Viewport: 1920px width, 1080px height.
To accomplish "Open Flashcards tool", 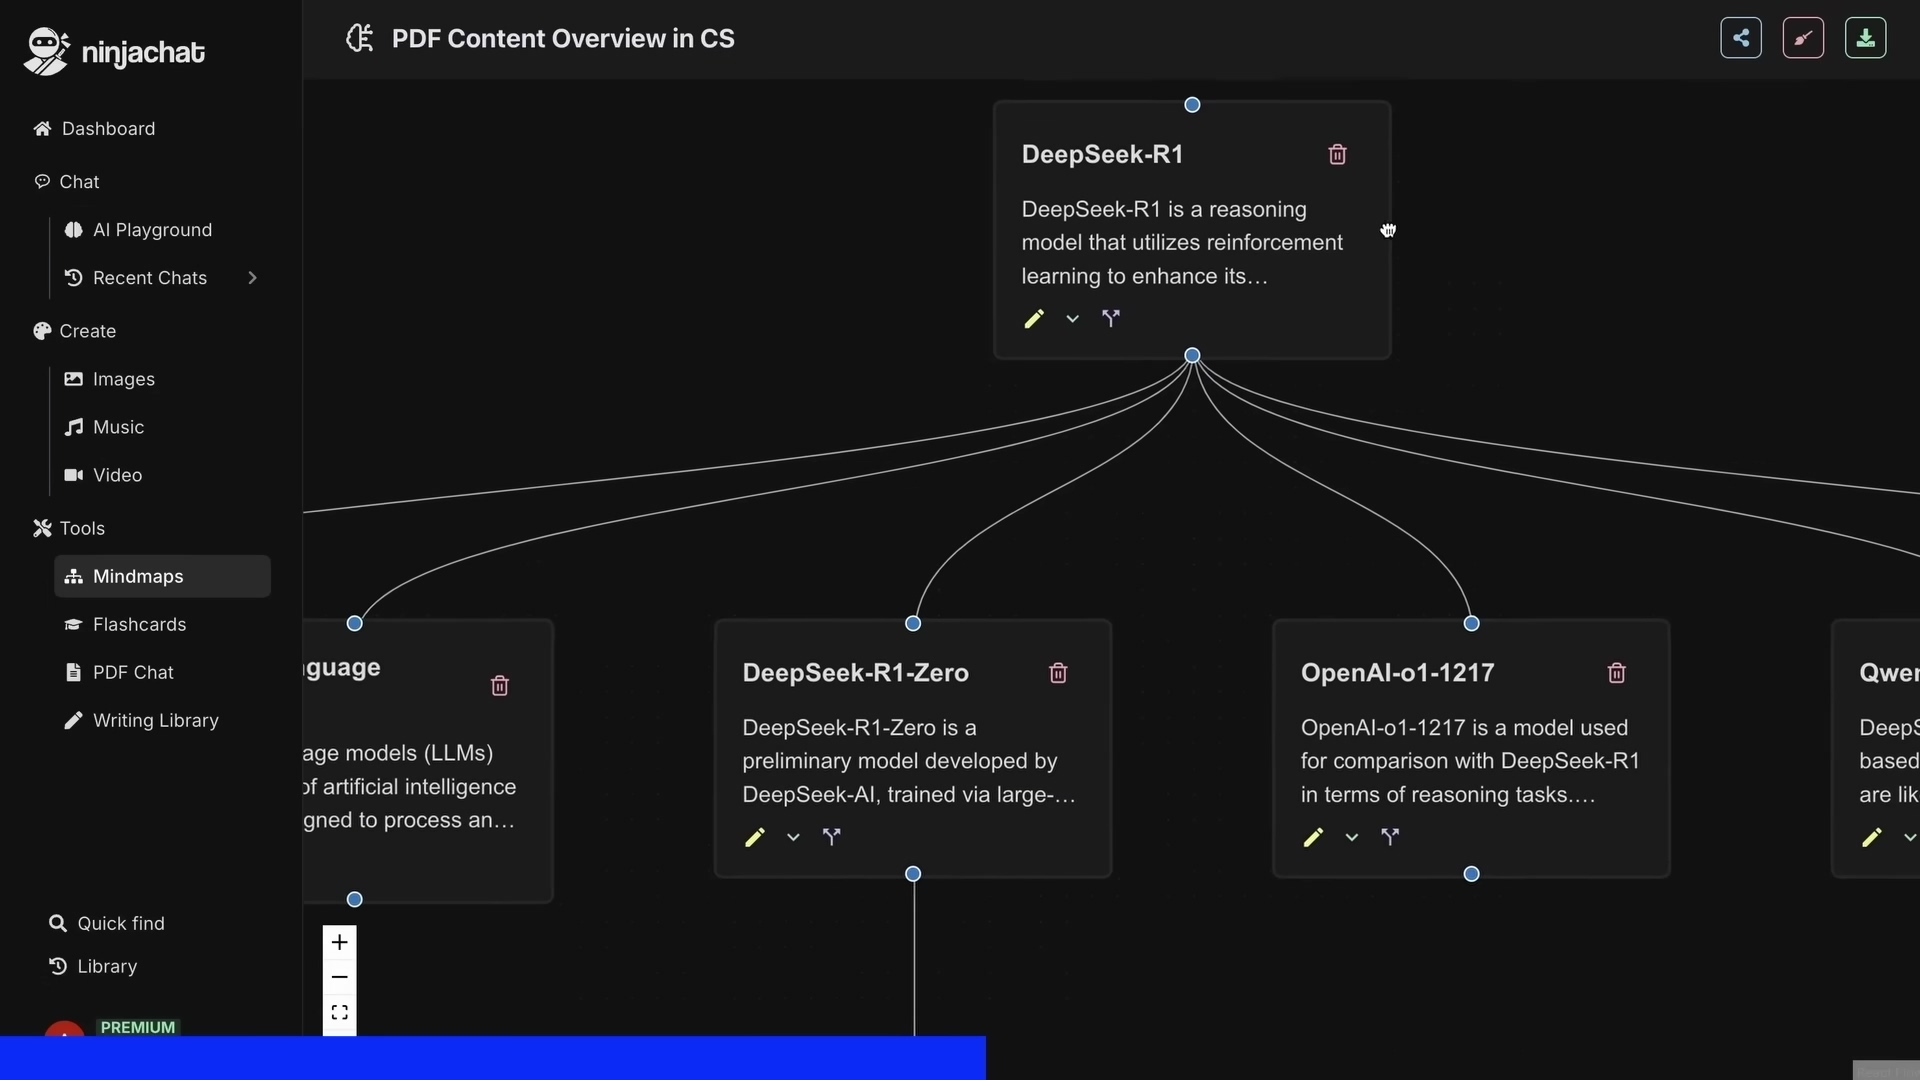I will coord(125,625).
